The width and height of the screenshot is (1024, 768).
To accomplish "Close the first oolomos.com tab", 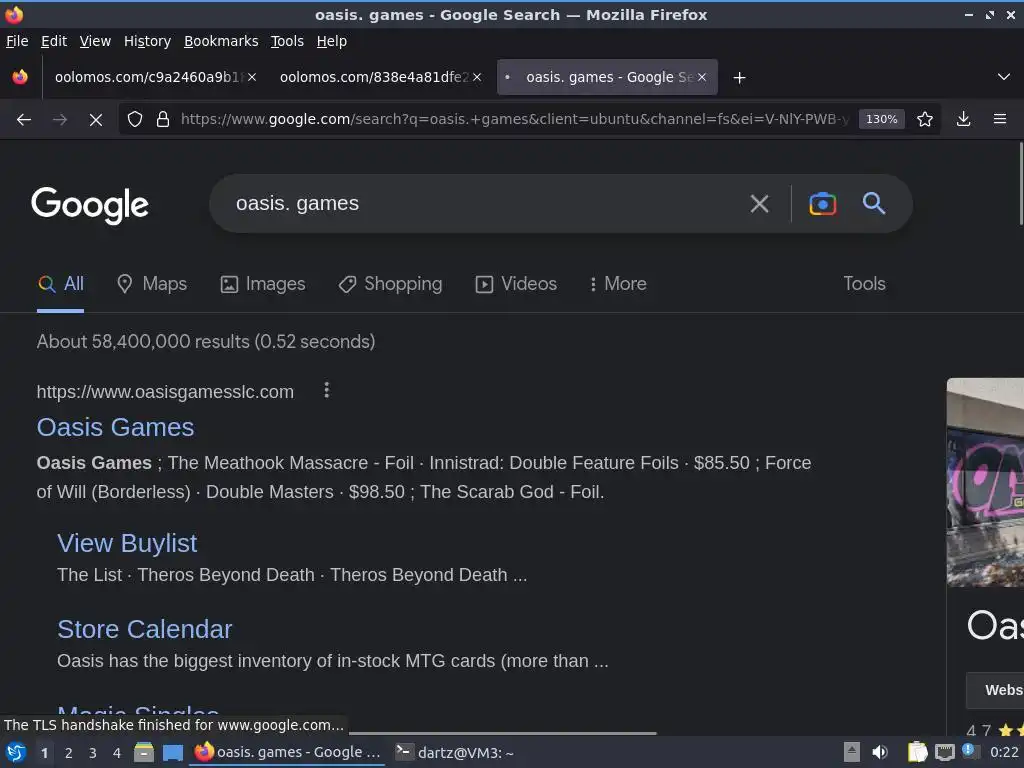I will pos(252,77).
